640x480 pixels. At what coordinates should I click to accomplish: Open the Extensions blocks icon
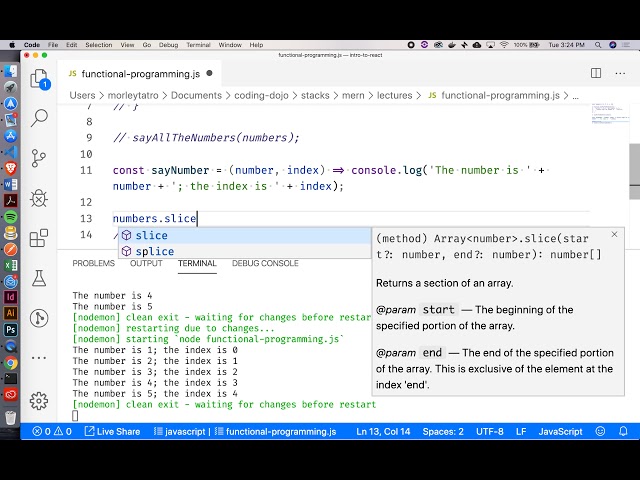coord(39,238)
